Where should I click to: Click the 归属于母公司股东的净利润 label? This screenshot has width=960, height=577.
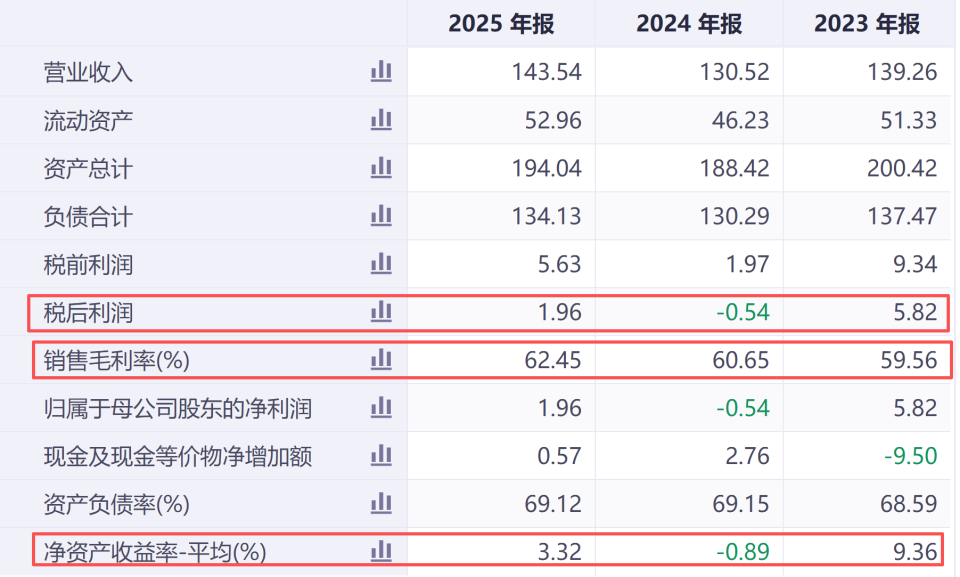(x=178, y=409)
